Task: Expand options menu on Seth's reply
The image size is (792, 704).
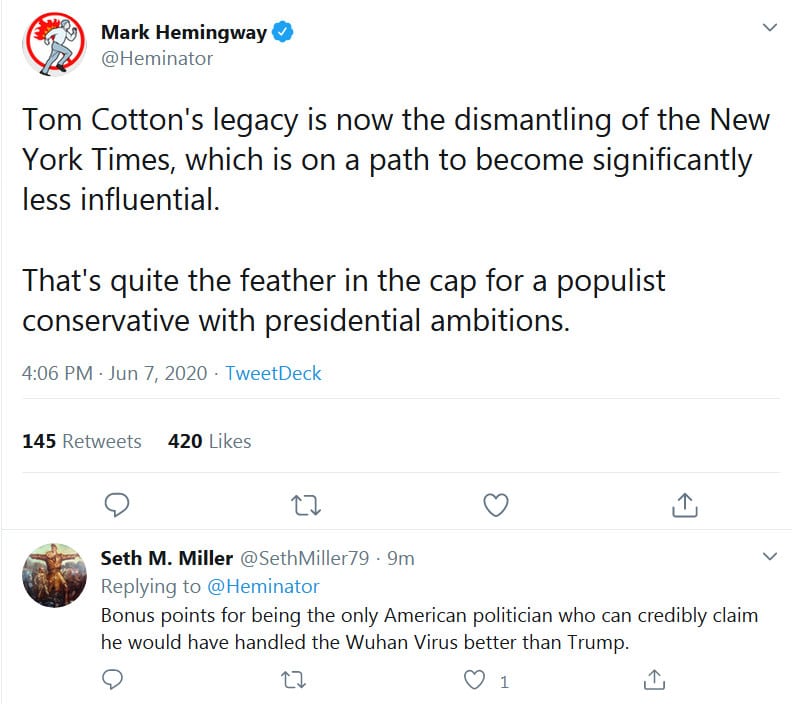Action: (x=769, y=556)
